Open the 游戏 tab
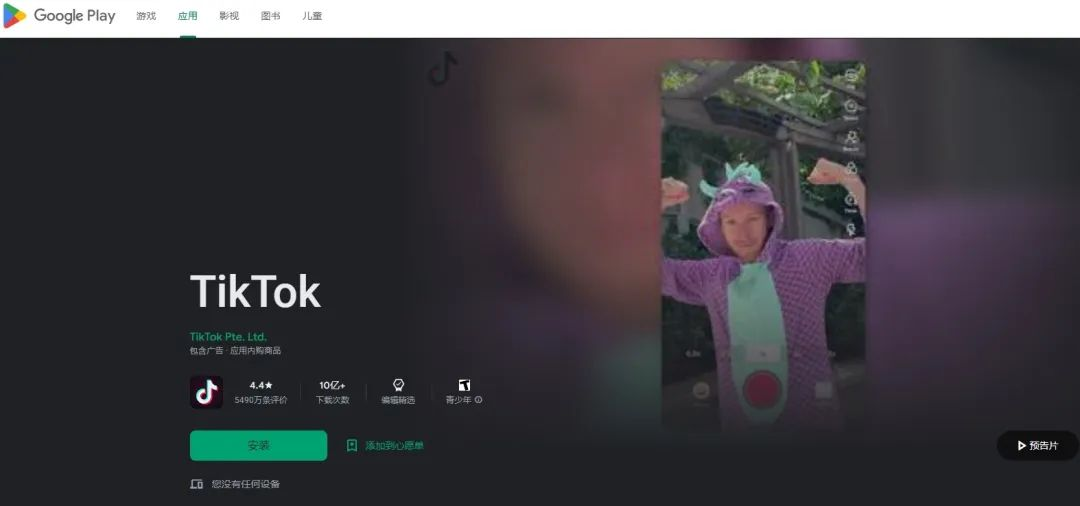 pyautogui.click(x=146, y=16)
